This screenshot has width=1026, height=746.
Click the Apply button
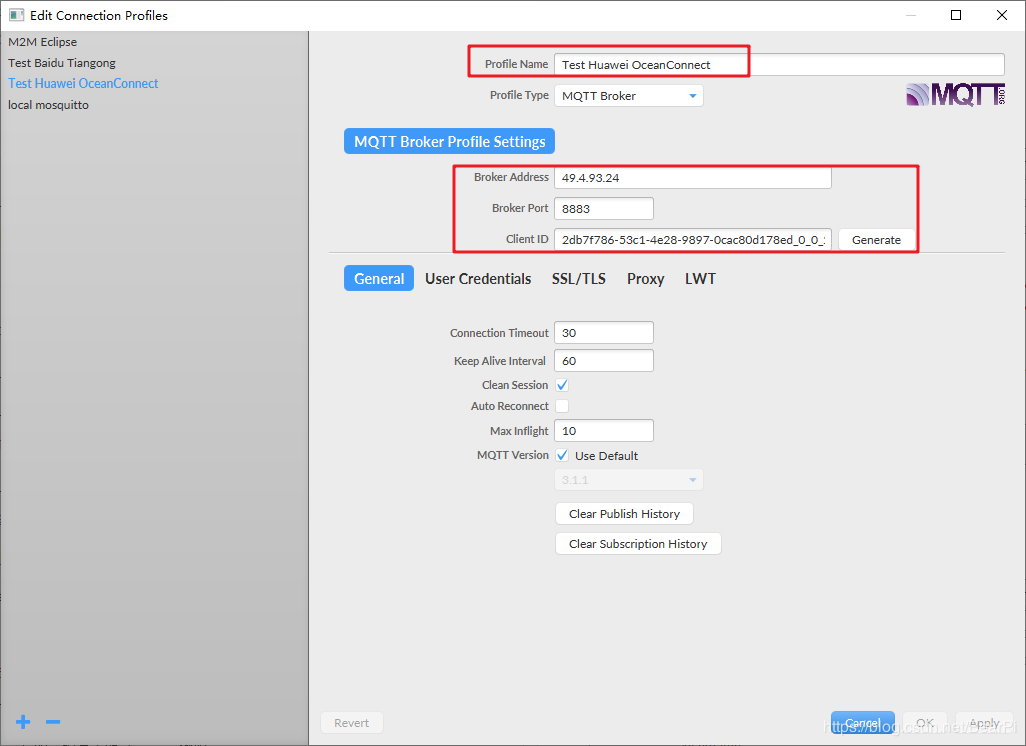click(x=984, y=723)
